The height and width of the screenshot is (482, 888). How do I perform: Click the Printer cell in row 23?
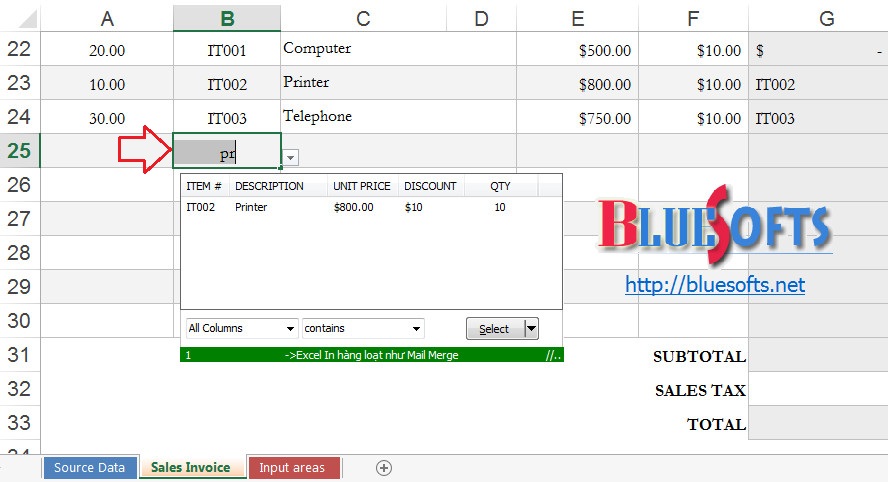pos(399,83)
